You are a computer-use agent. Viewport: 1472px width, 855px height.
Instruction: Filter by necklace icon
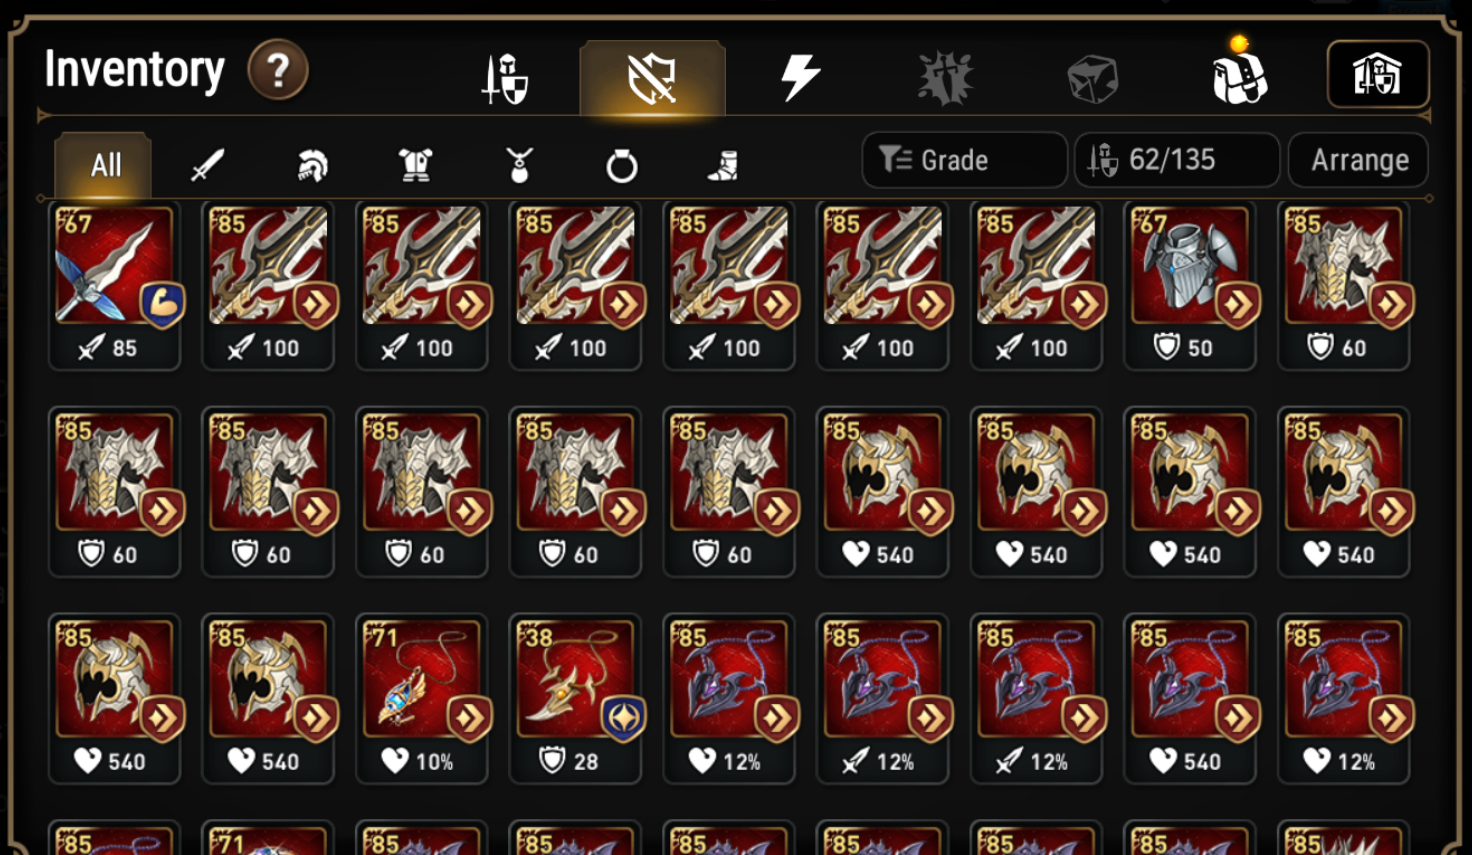519,165
